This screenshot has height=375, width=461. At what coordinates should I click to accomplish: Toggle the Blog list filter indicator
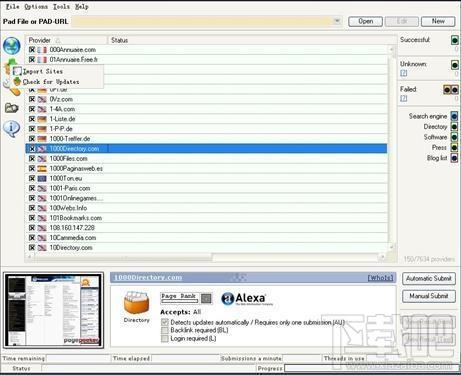pyautogui.click(x=454, y=158)
